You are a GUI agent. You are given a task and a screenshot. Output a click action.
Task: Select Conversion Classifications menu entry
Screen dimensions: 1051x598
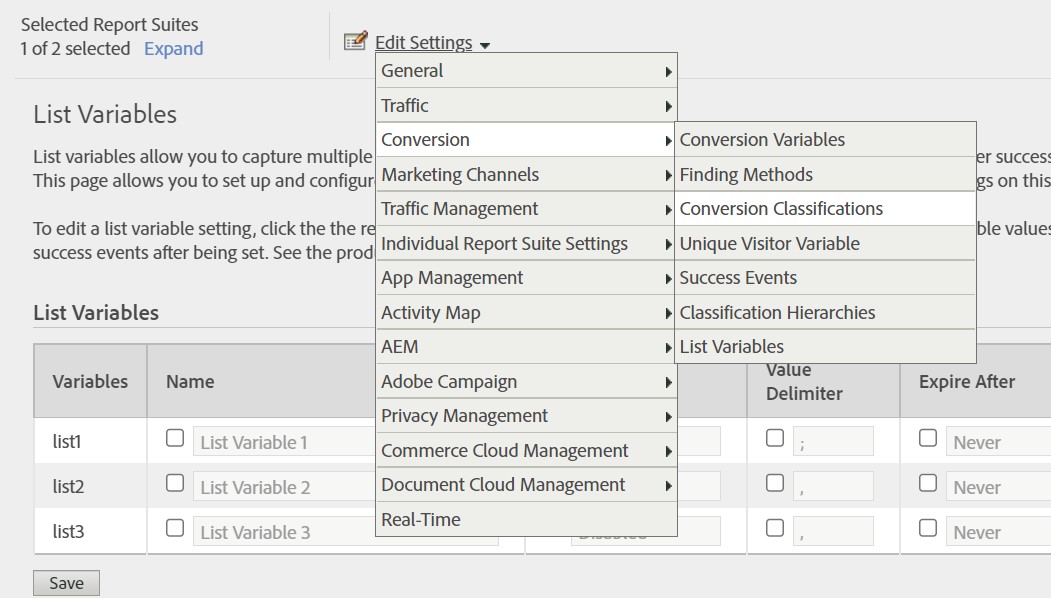pos(781,209)
